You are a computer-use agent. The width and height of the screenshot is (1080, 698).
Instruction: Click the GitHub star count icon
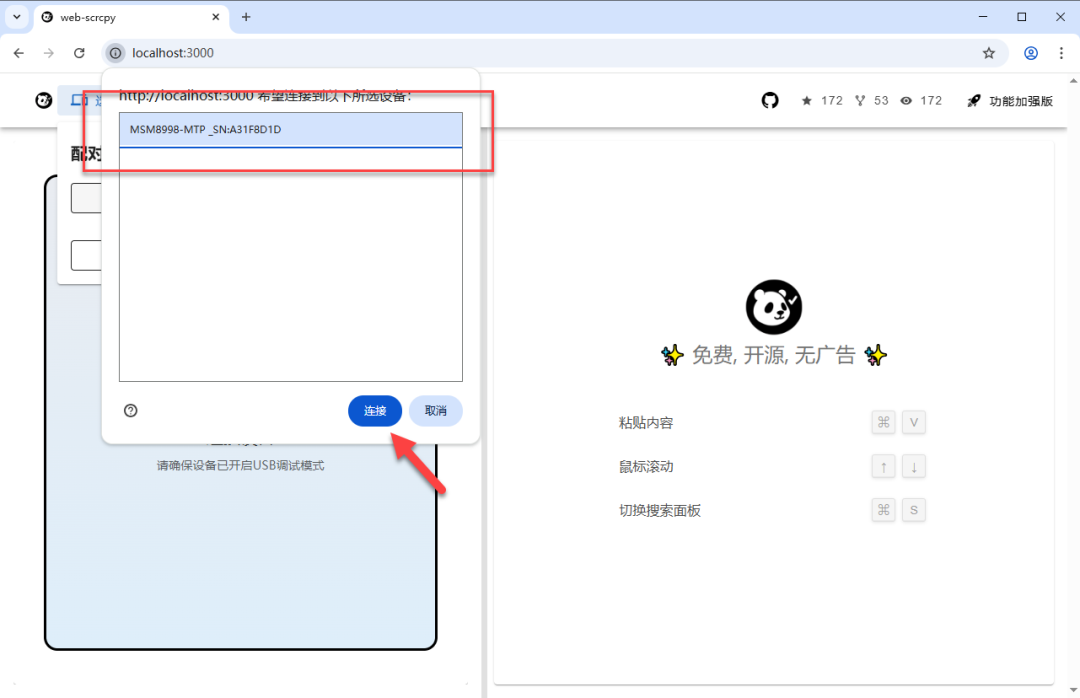(x=809, y=100)
